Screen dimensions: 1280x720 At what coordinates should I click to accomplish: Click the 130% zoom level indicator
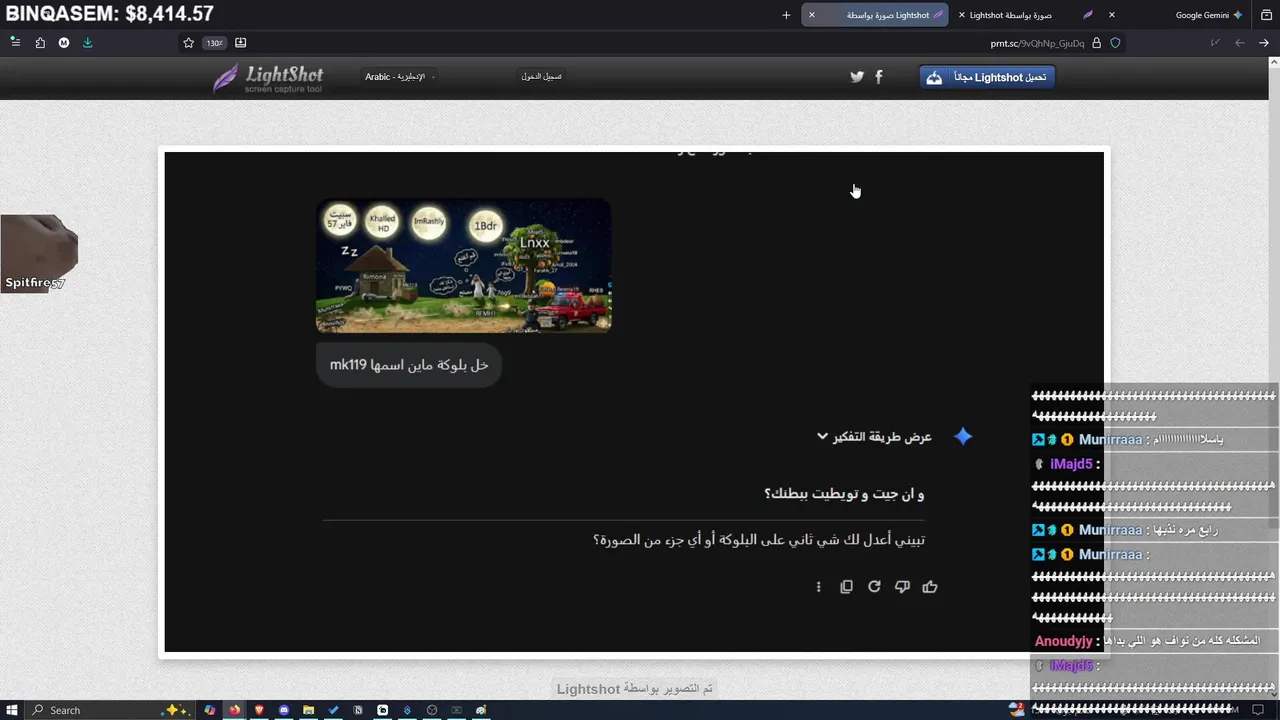[214, 43]
